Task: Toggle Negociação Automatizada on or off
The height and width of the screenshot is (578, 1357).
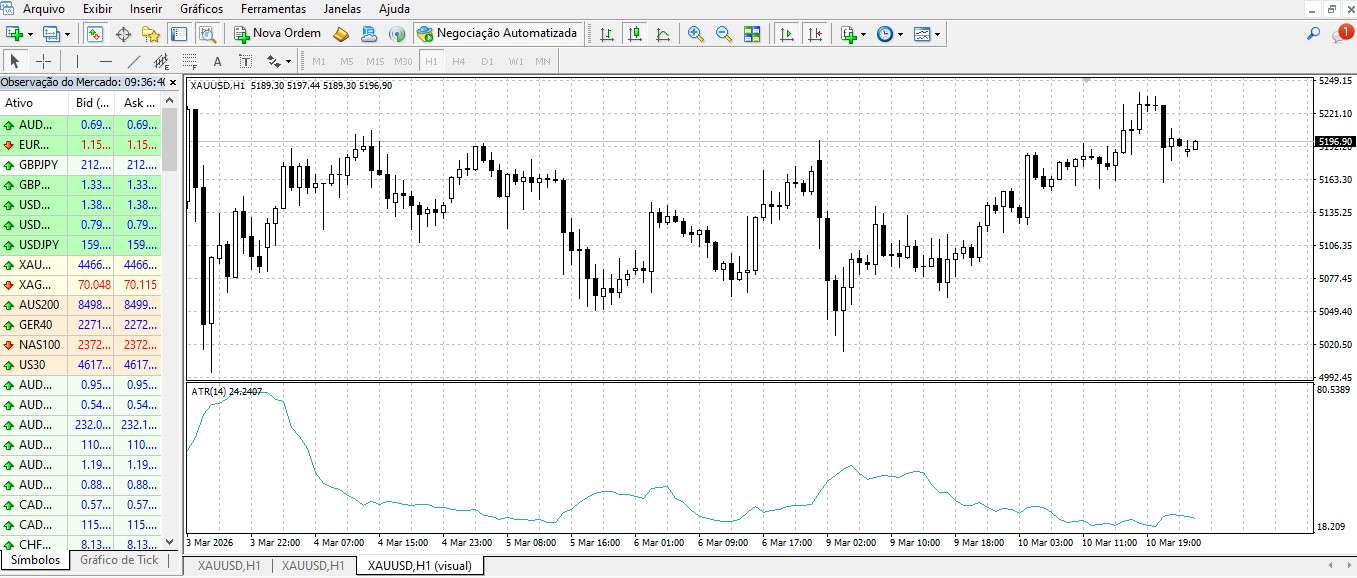Action: pos(497,32)
